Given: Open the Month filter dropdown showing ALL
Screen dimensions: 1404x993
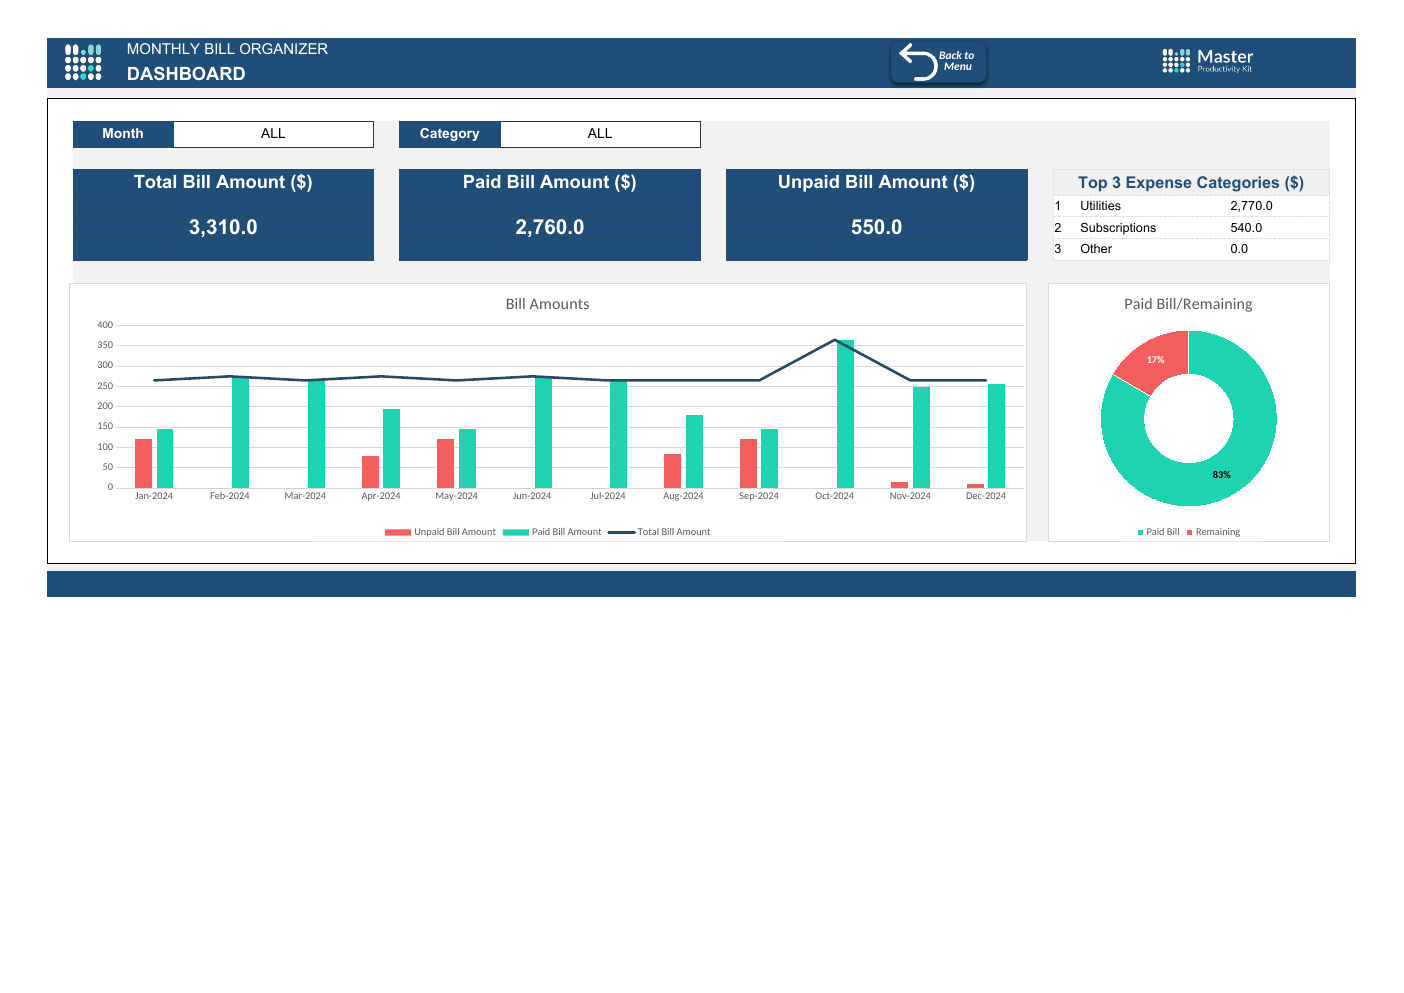Looking at the screenshot, I should (x=273, y=134).
